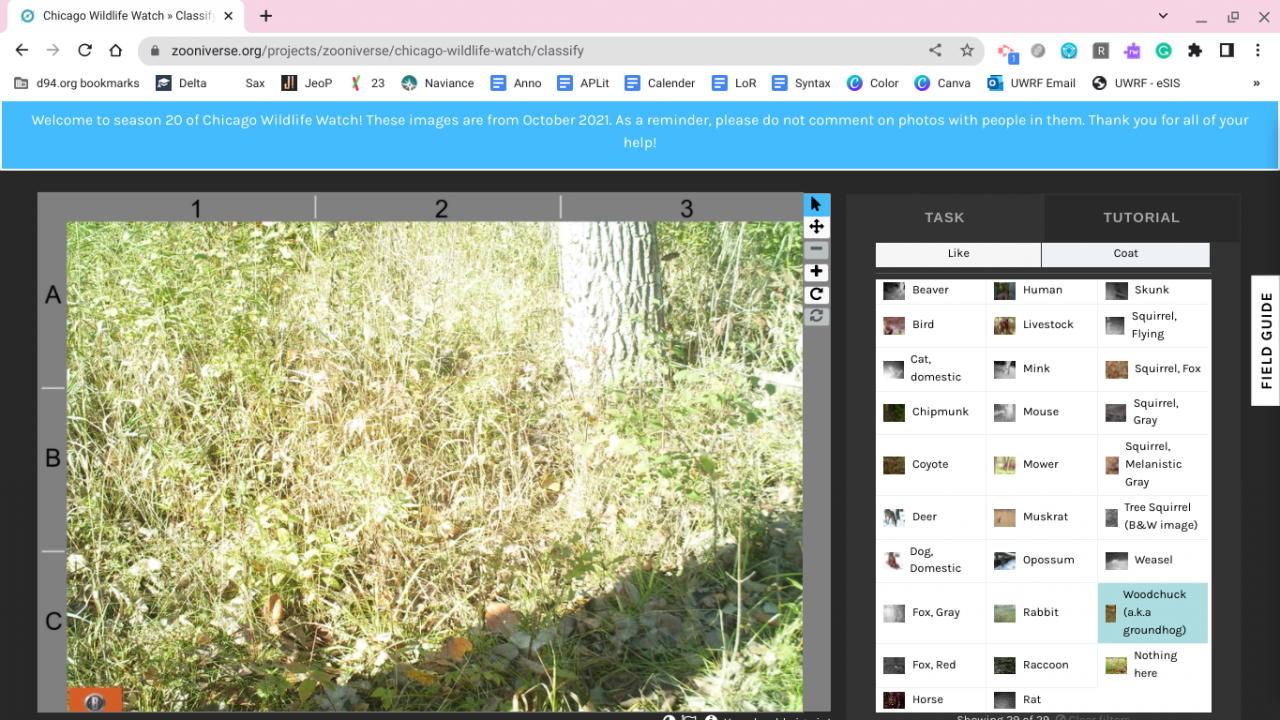This screenshot has height=720, width=1280.
Task: Open the gray chain-link extension
Action: click(1038, 50)
